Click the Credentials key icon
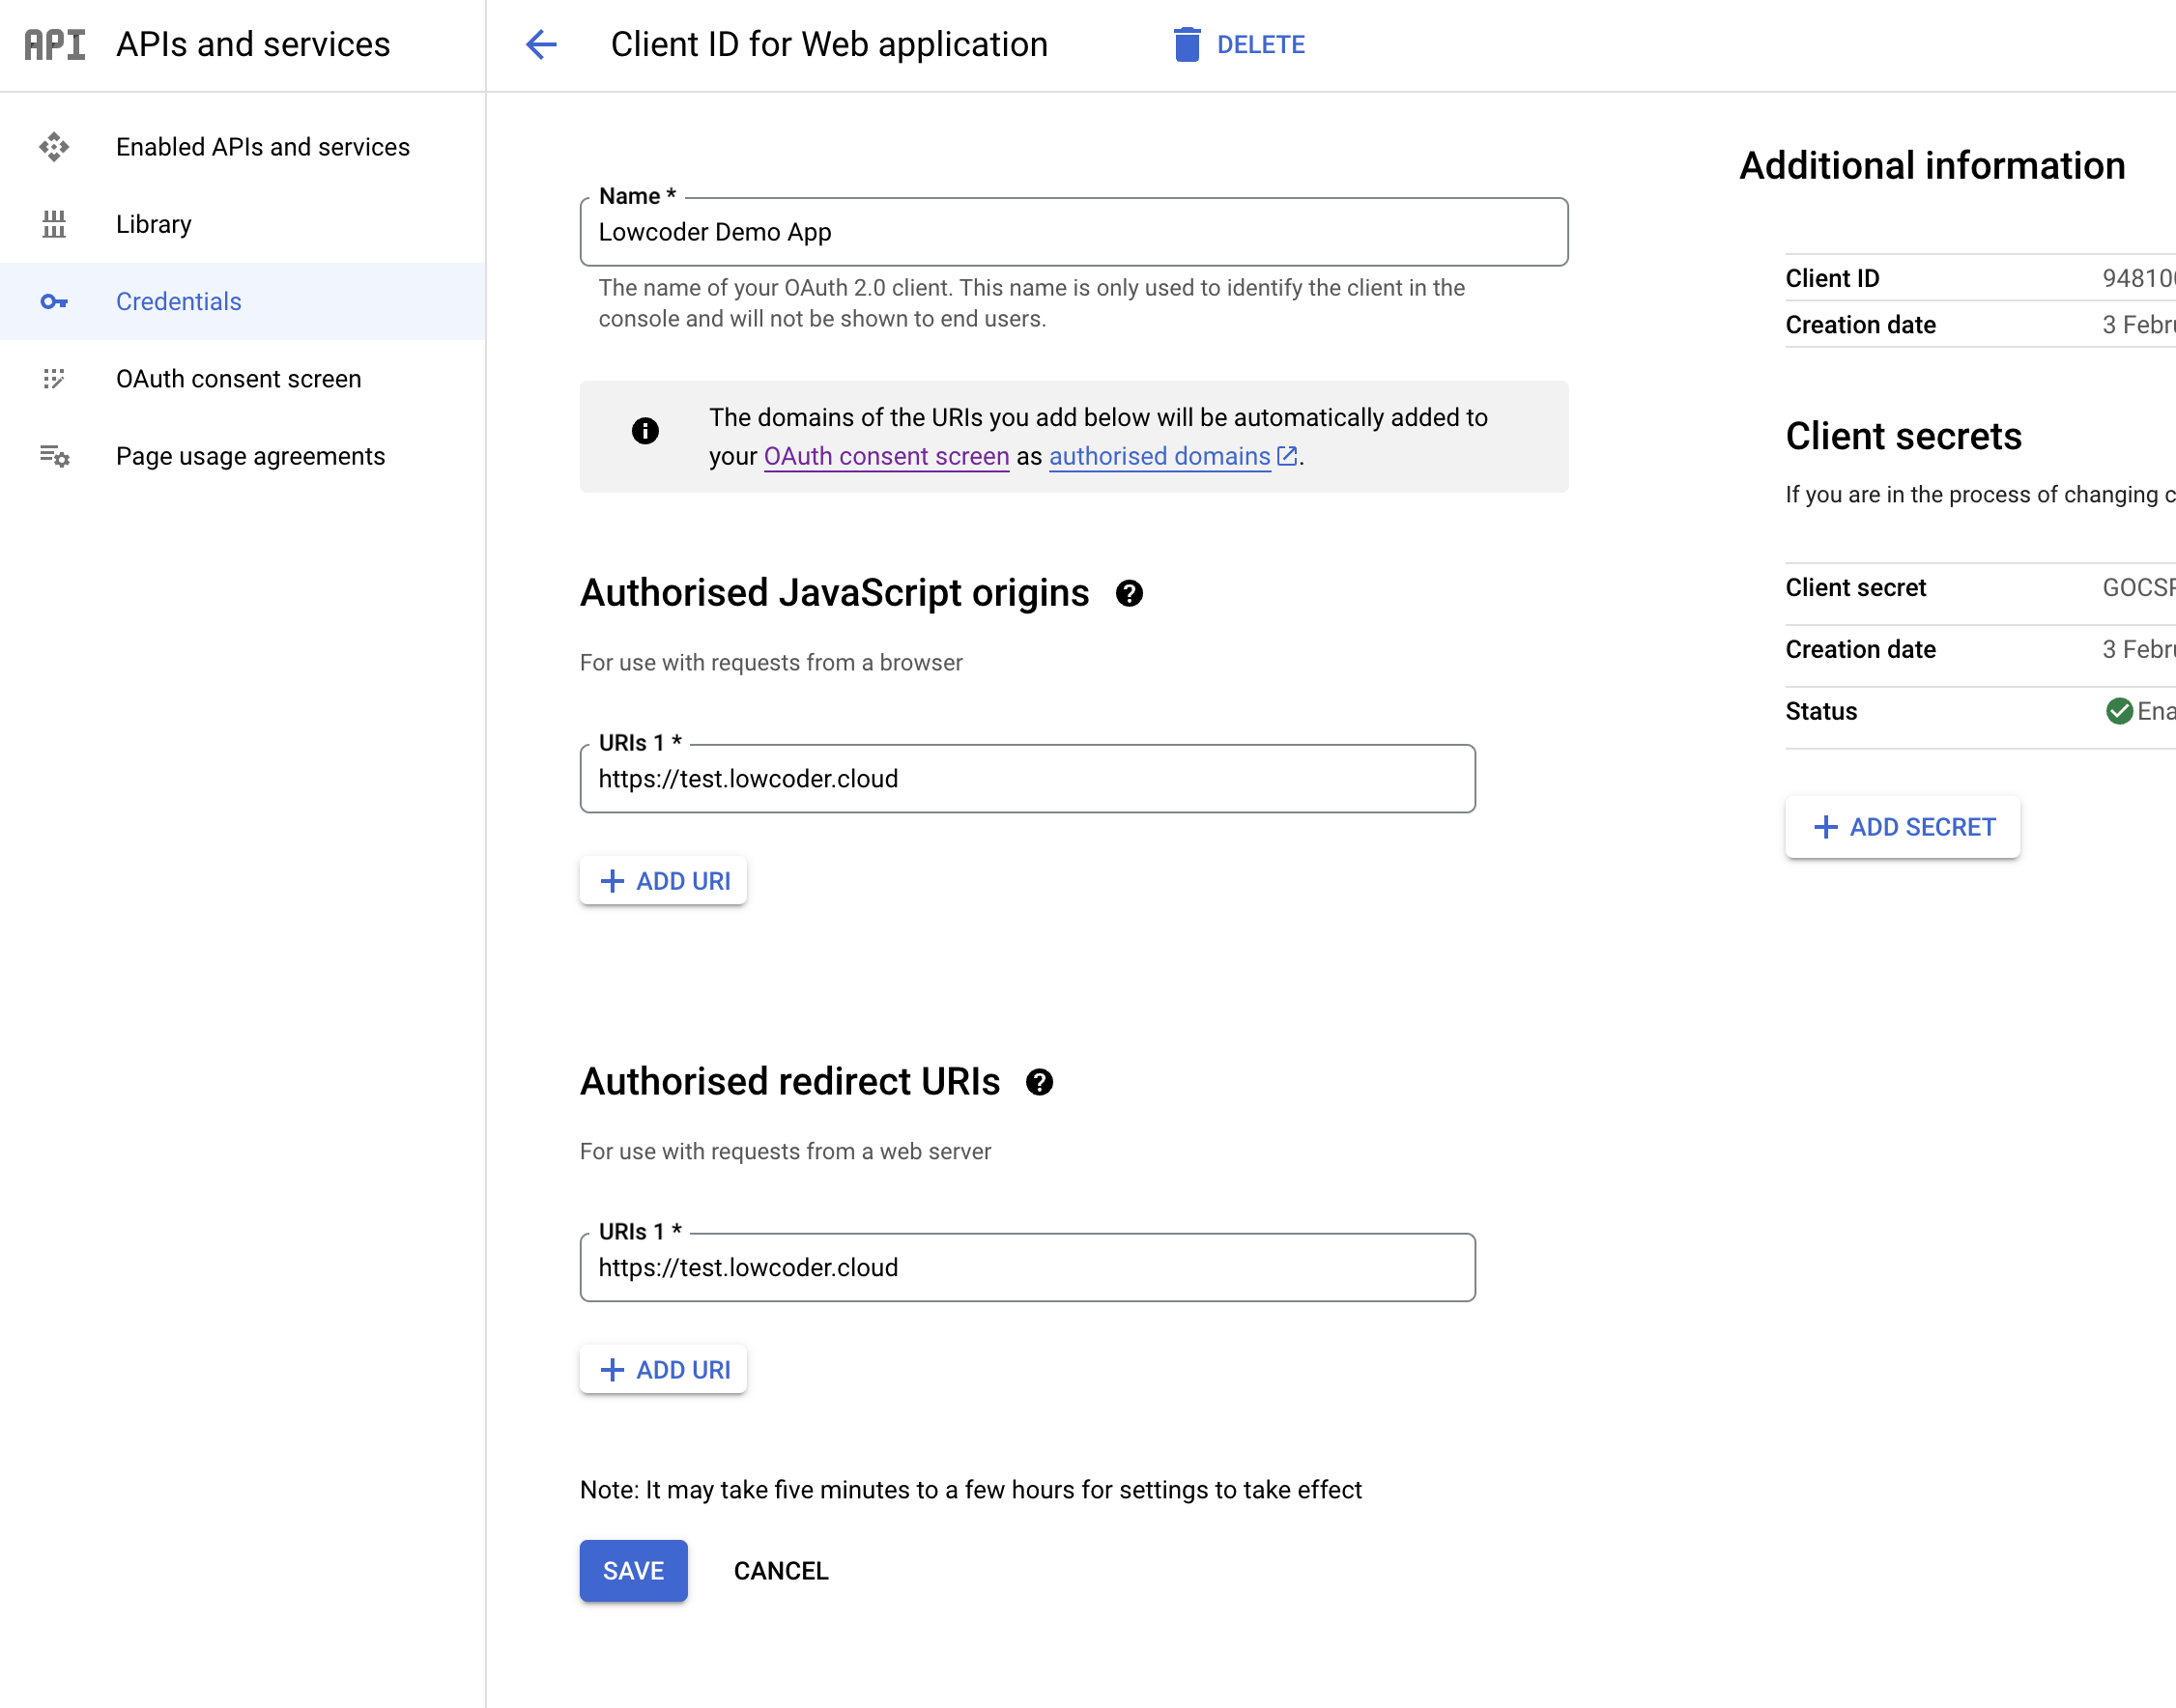2176x1708 pixels. (x=54, y=301)
